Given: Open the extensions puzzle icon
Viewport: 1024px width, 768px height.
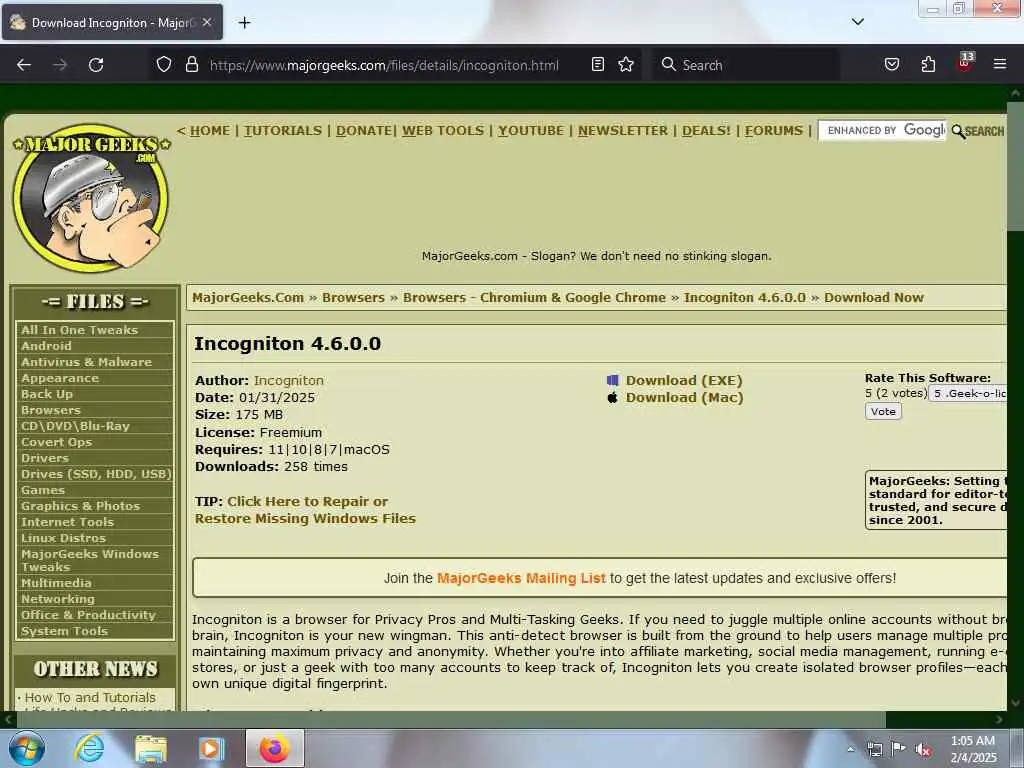Looking at the screenshot, I should [x=928, y=64].
